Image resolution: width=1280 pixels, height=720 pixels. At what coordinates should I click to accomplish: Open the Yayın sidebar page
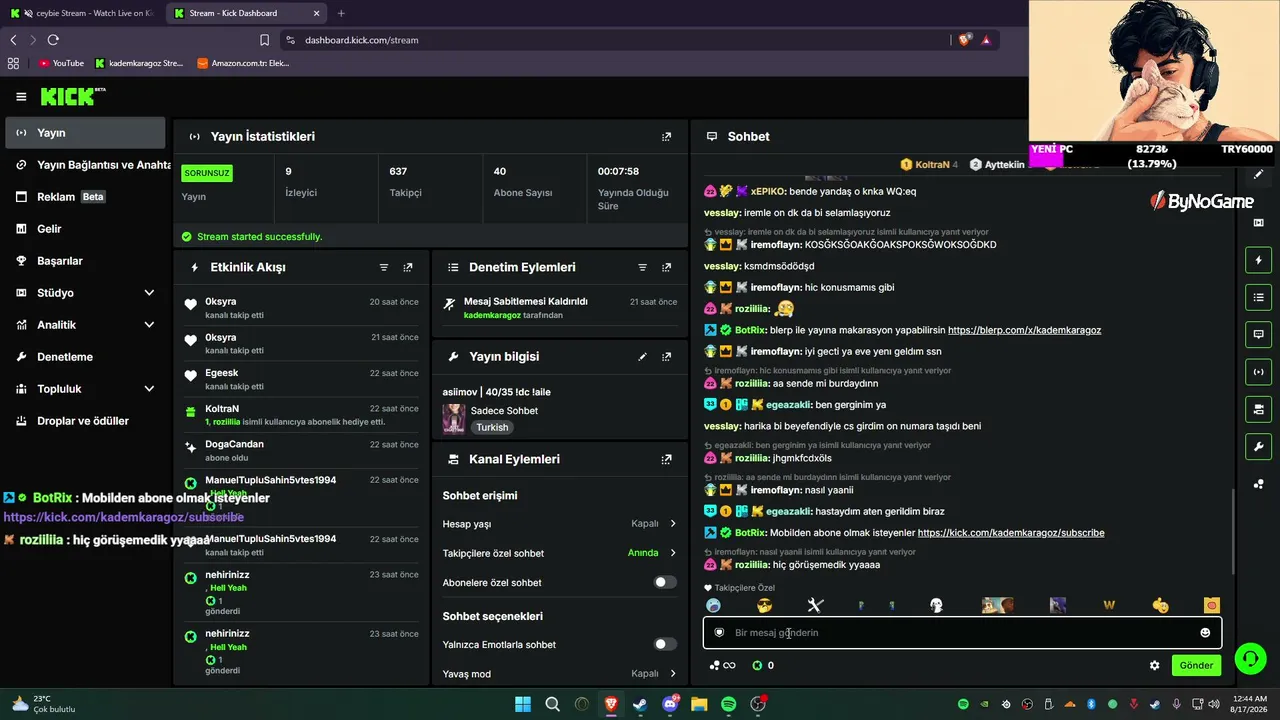tap(85, 133)
